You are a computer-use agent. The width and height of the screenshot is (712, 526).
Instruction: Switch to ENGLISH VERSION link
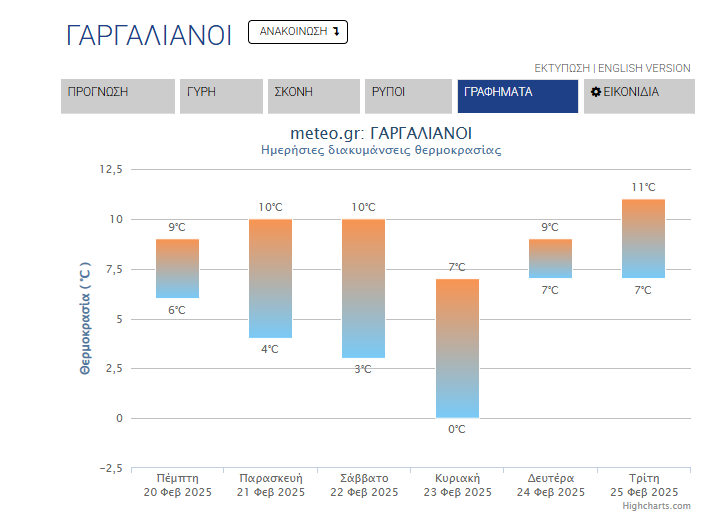pos(644,68)
